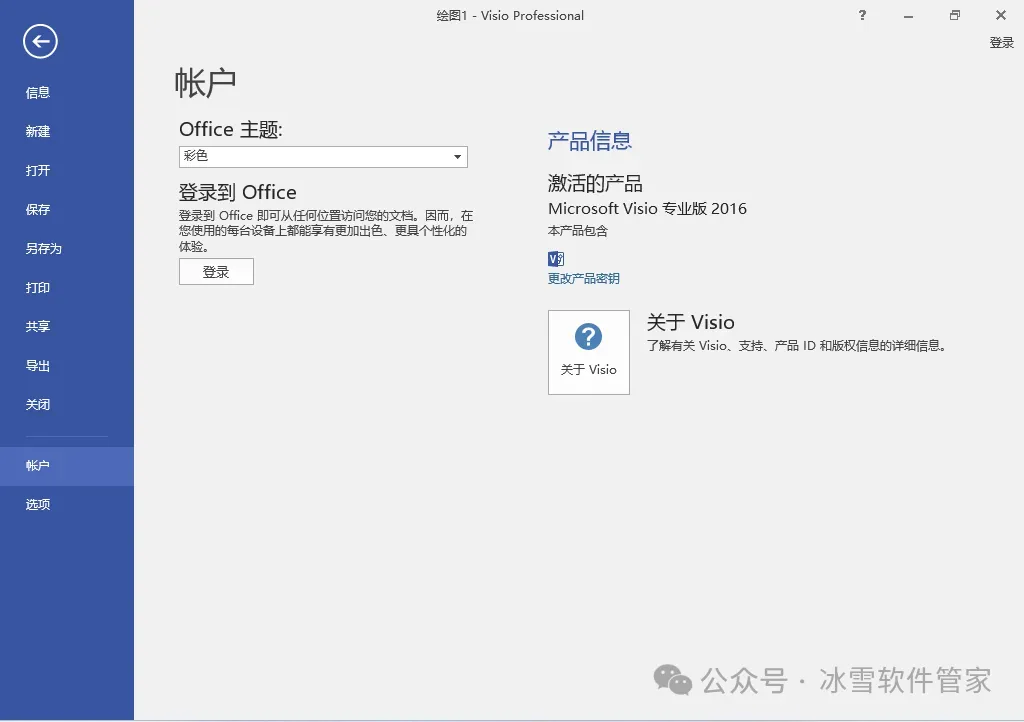Viewport: 1024px width, 722px height.
Task: Click the 激活的产品 label
Action: point(595,183)
